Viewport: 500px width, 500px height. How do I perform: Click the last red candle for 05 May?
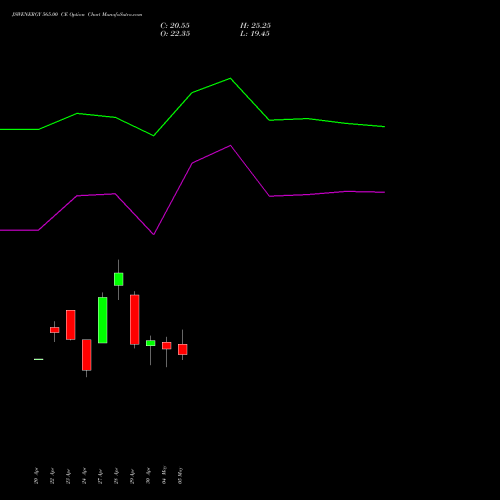tap(183, 349)
